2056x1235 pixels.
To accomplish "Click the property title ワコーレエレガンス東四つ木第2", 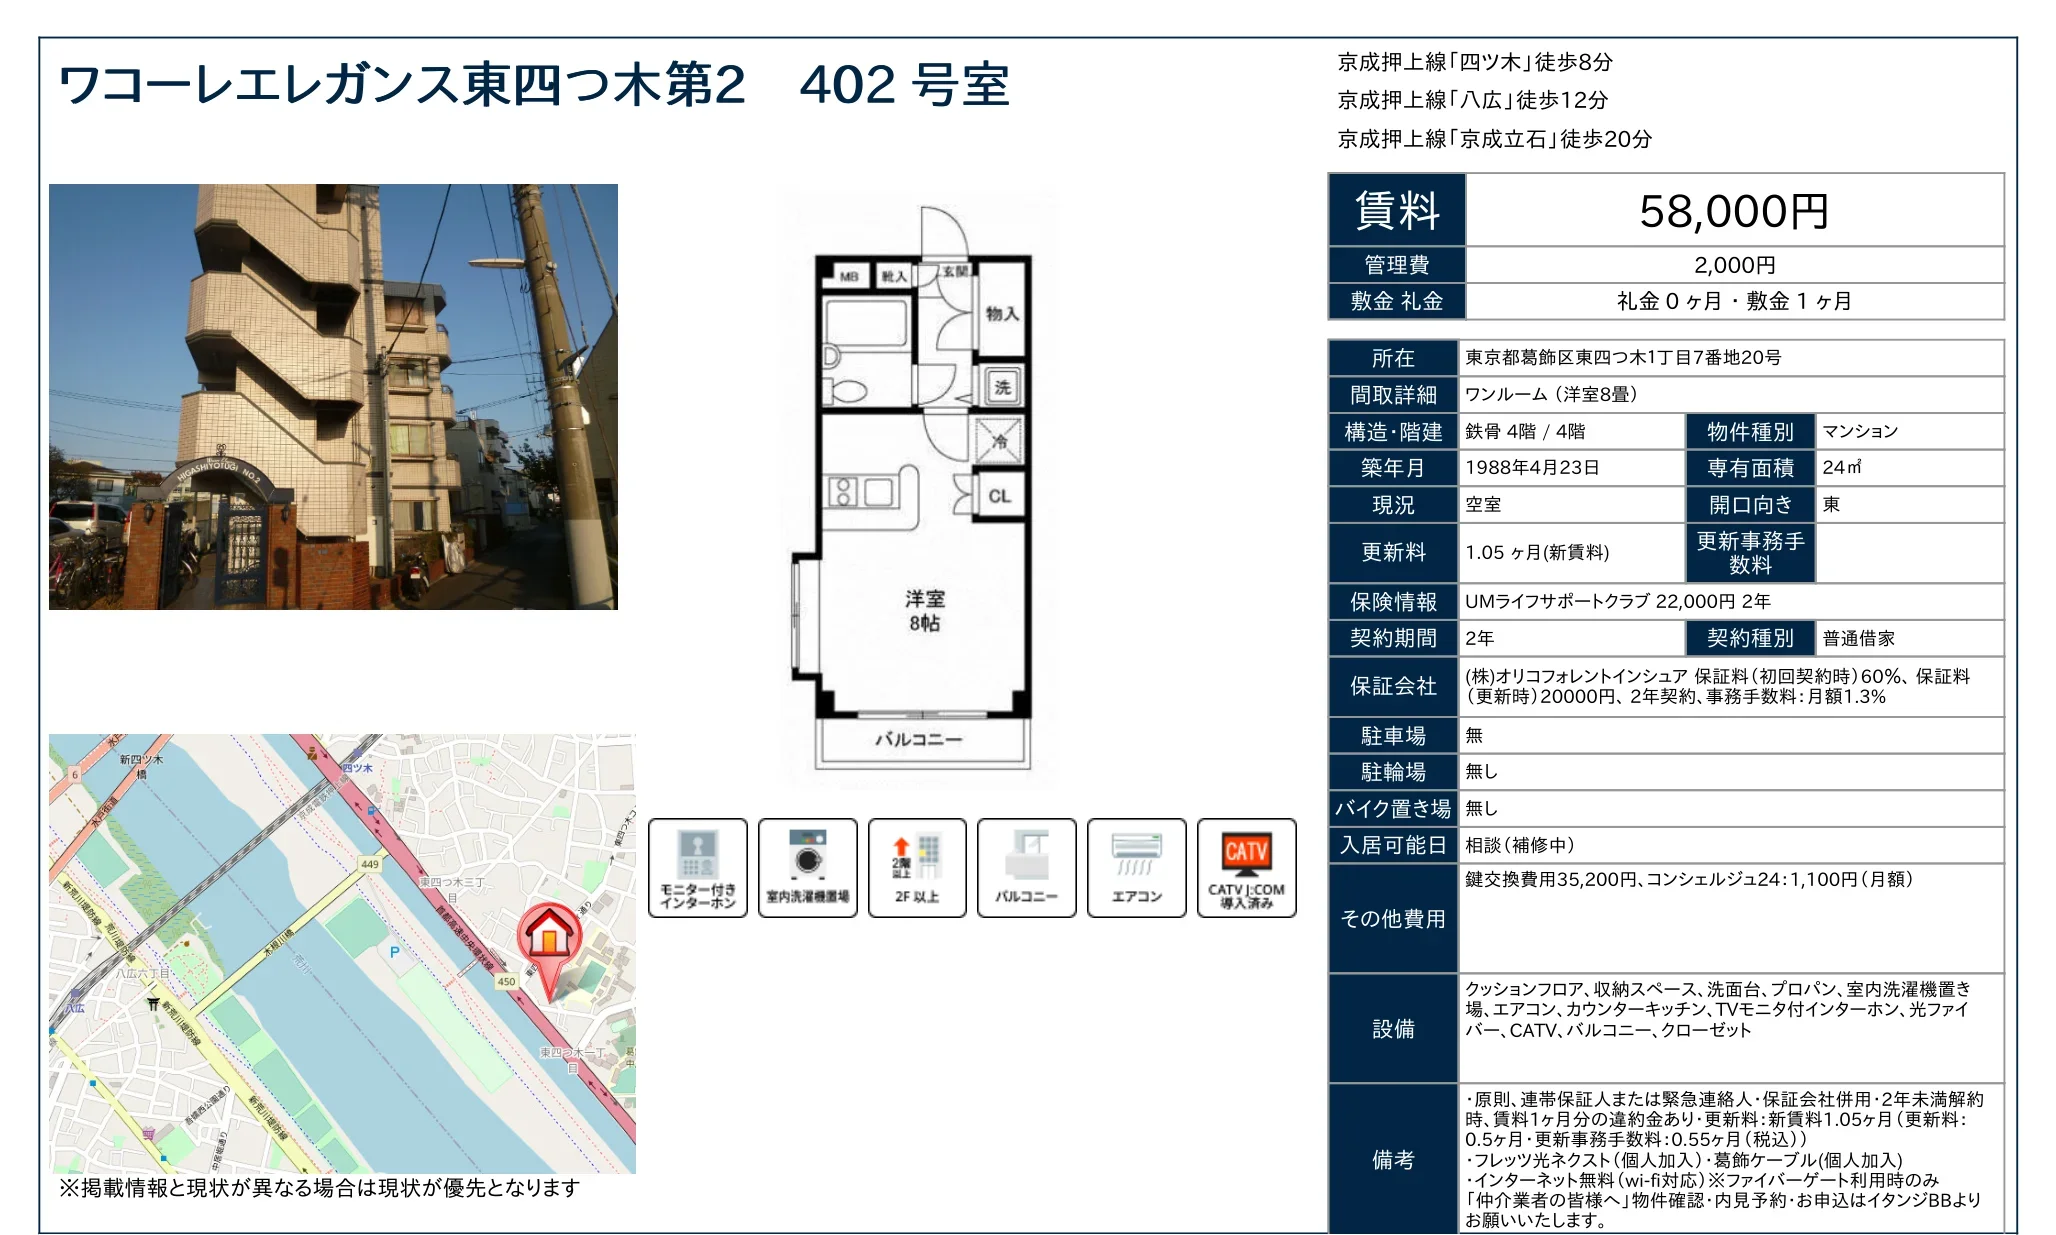I will coord(402,84).
